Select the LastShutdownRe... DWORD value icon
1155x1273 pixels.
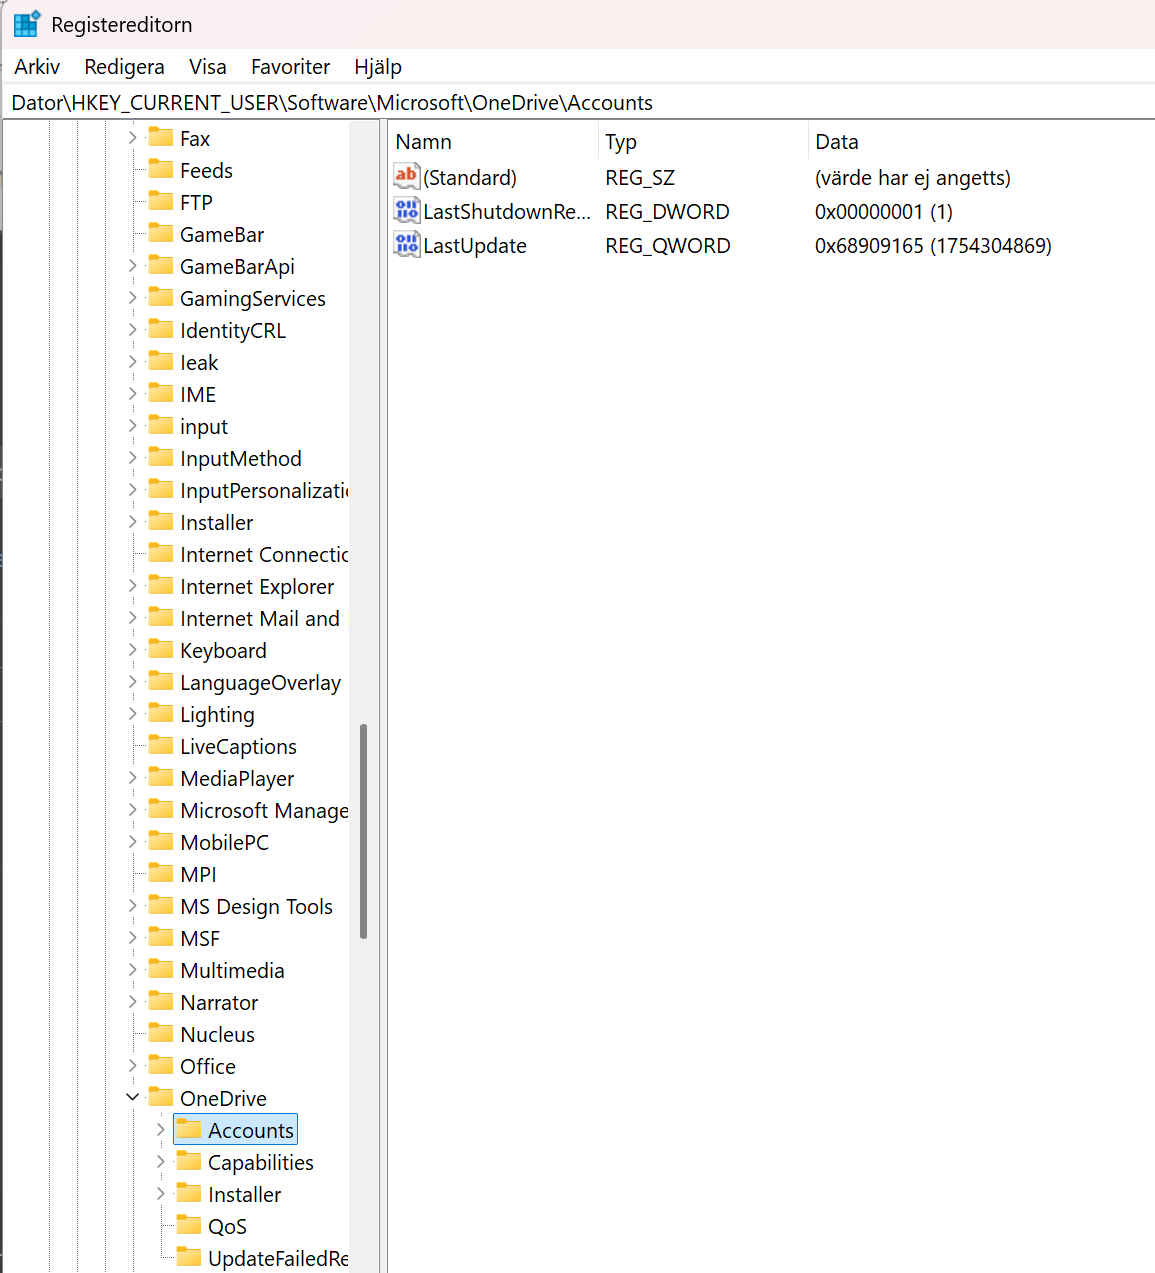coord(406,211)
